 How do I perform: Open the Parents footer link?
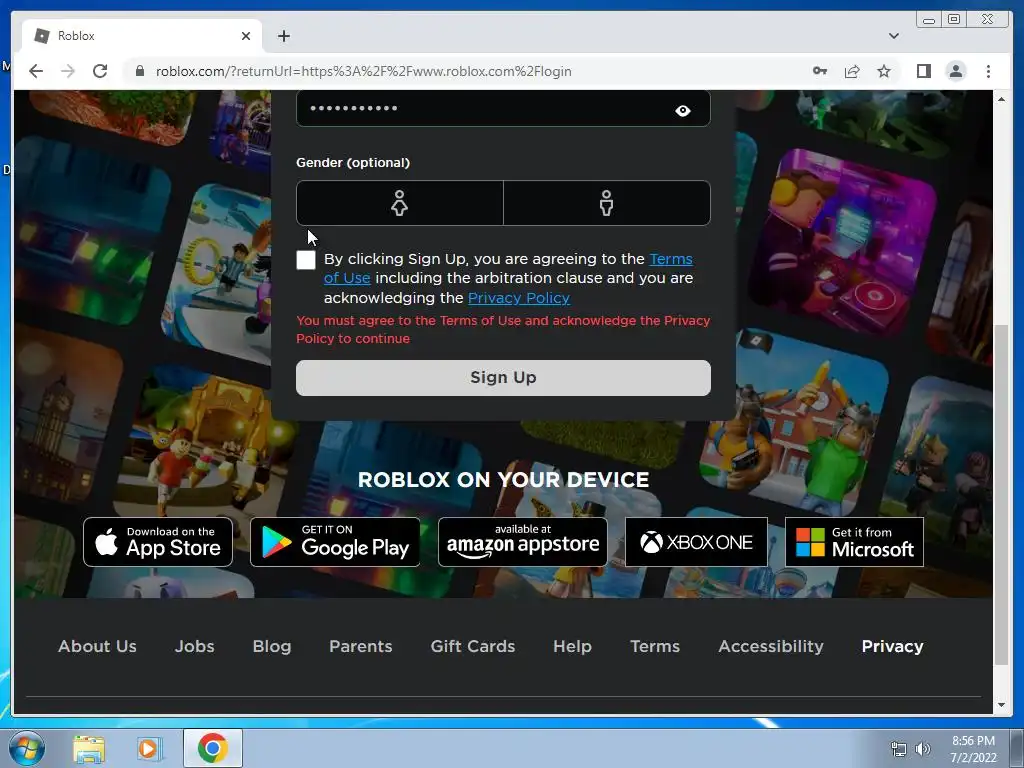point(360,646)
